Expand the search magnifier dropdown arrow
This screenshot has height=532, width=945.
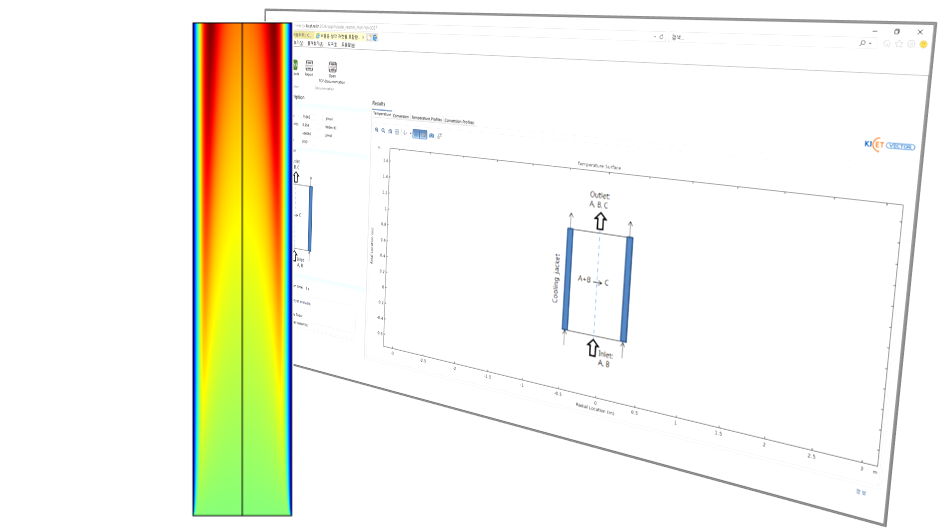[872, 44]
